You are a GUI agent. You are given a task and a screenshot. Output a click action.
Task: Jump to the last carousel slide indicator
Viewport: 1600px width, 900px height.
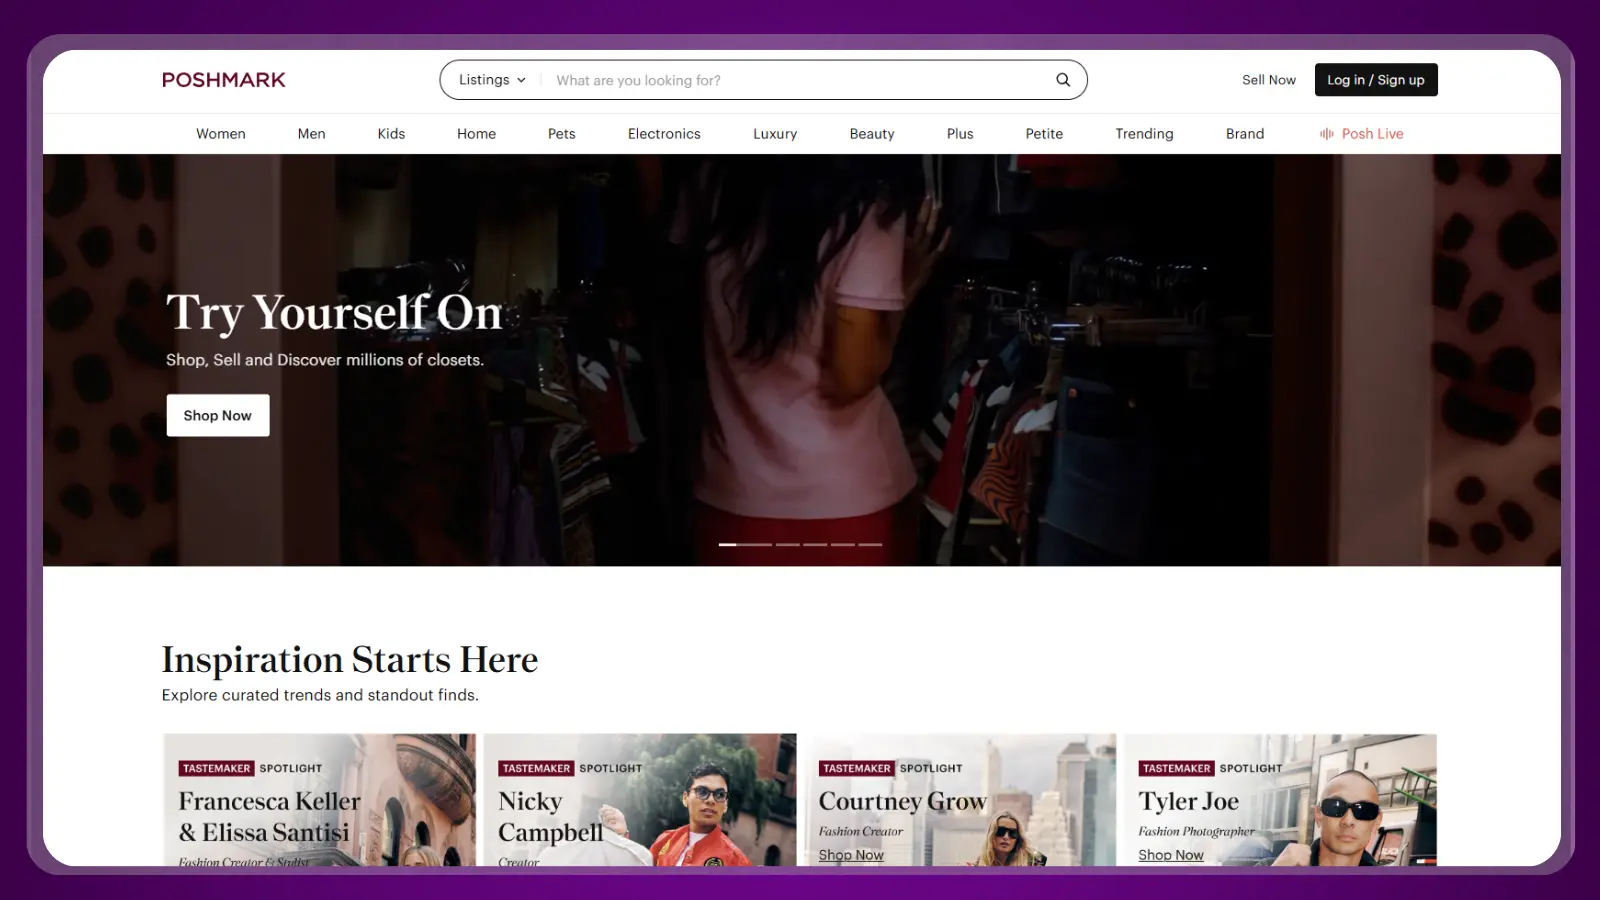point(870,545)
